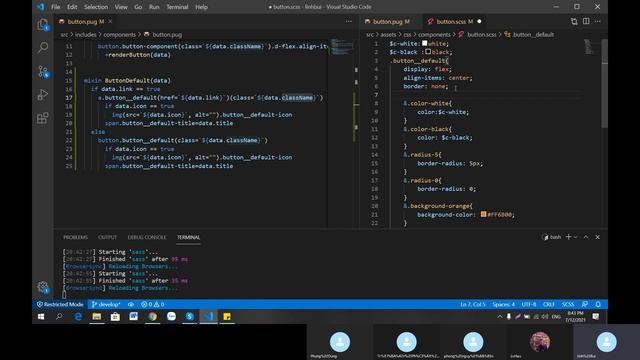The height and width of the screenshot is (360, 640).
Task: Open notifications bell in status bar
Action: pyautogui.click(x=598, y=304)
